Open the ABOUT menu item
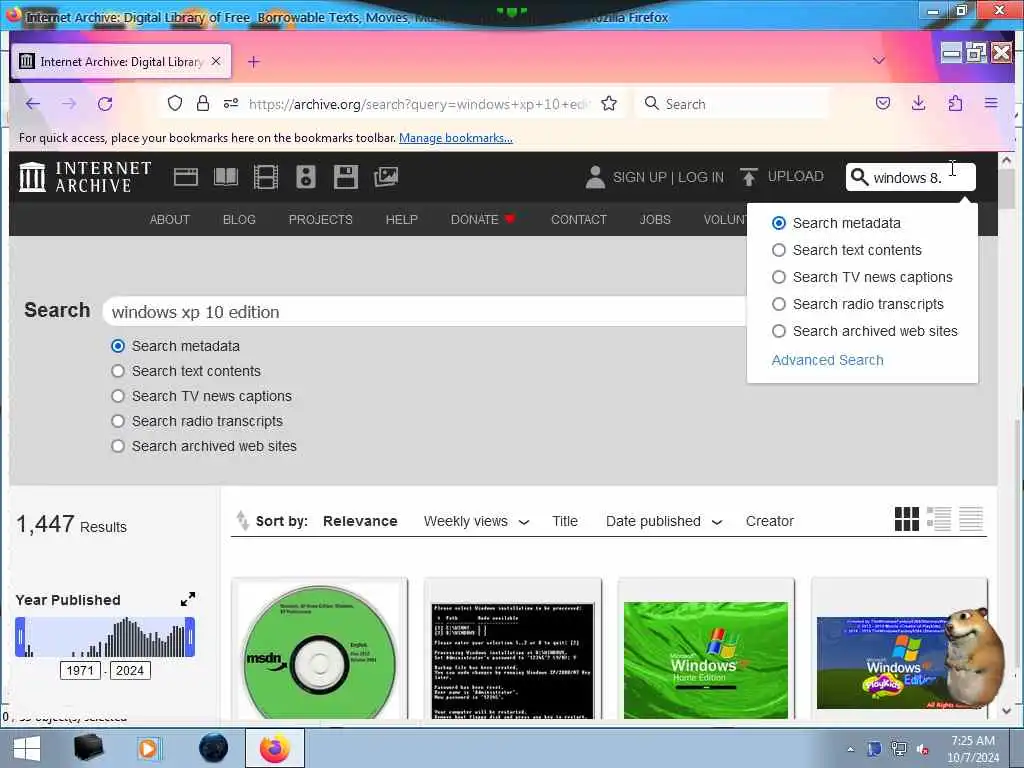 pyautogui.click(x=170, y=219)
